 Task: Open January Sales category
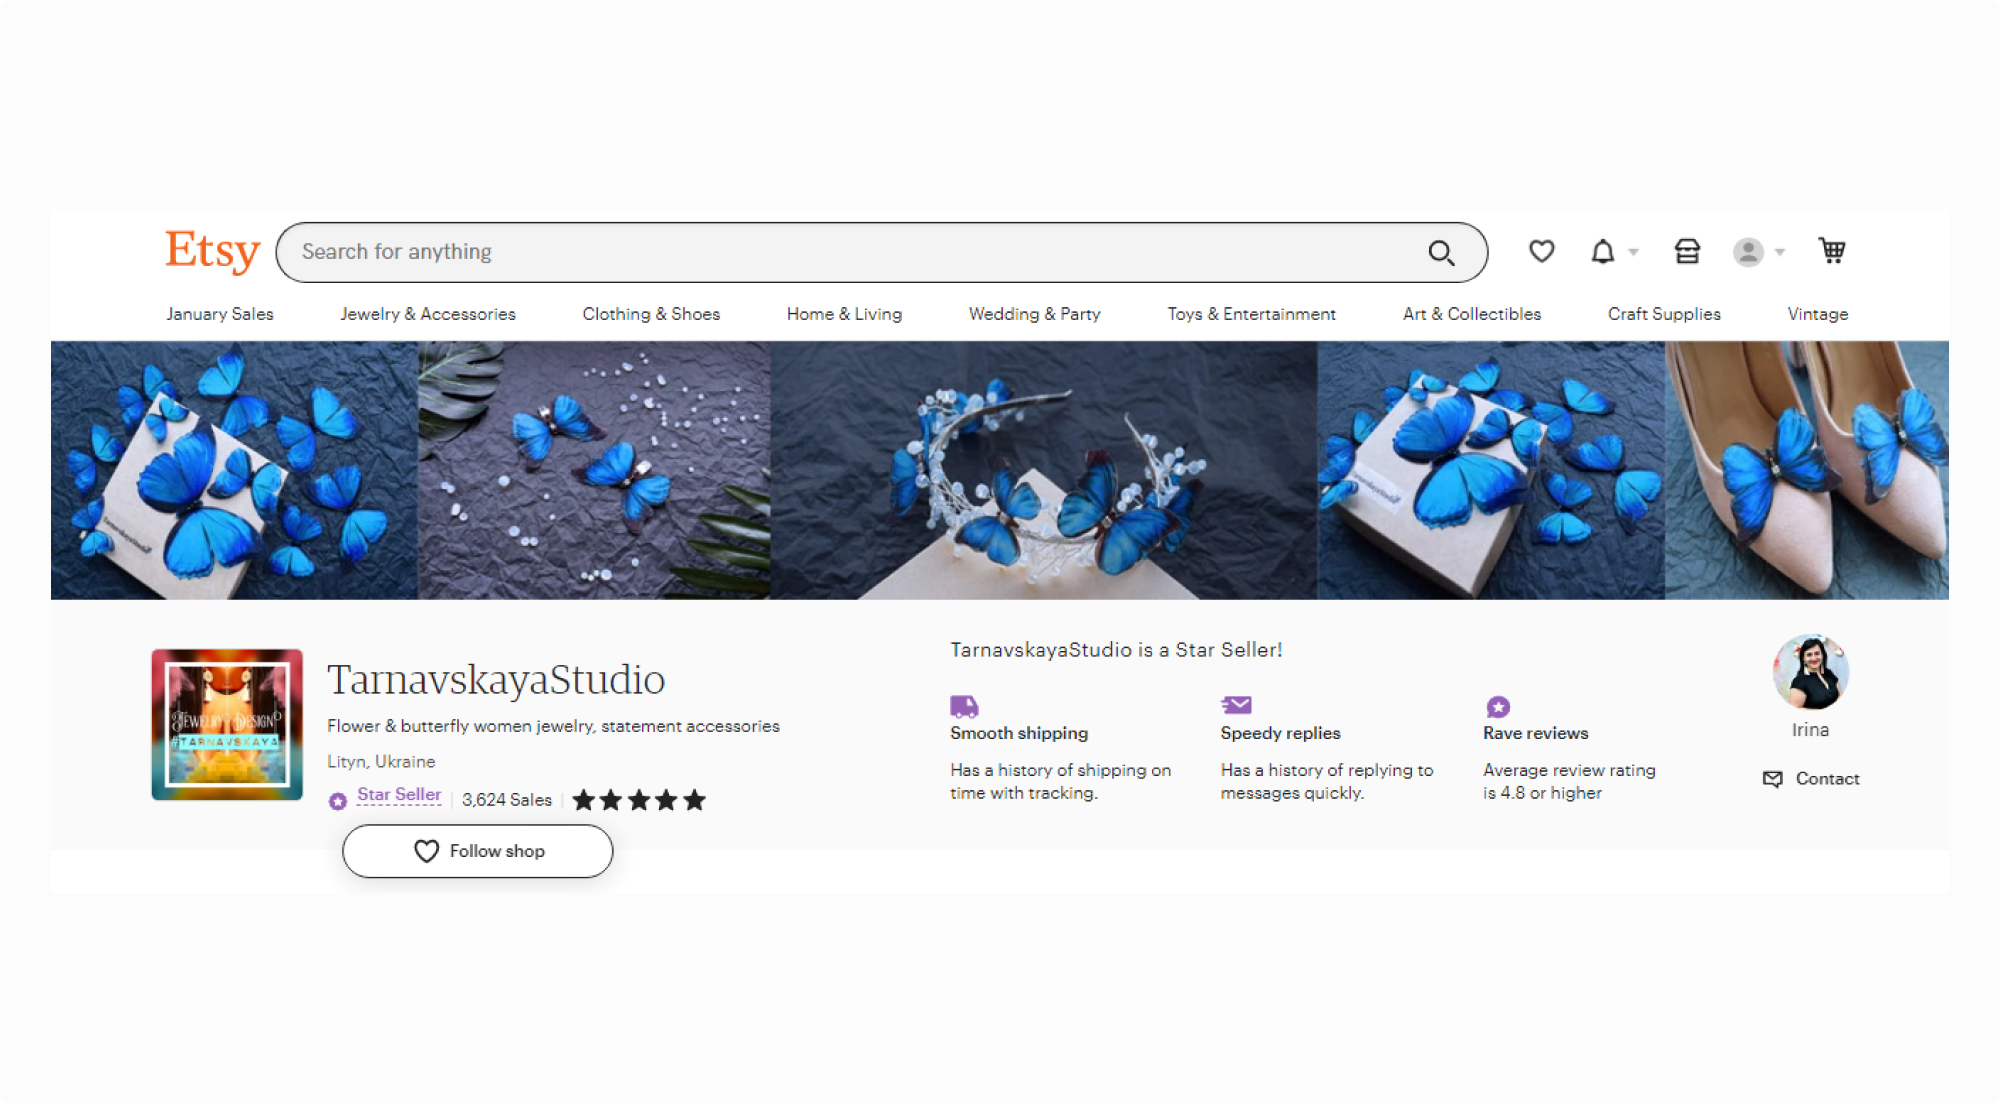[220, 314]
